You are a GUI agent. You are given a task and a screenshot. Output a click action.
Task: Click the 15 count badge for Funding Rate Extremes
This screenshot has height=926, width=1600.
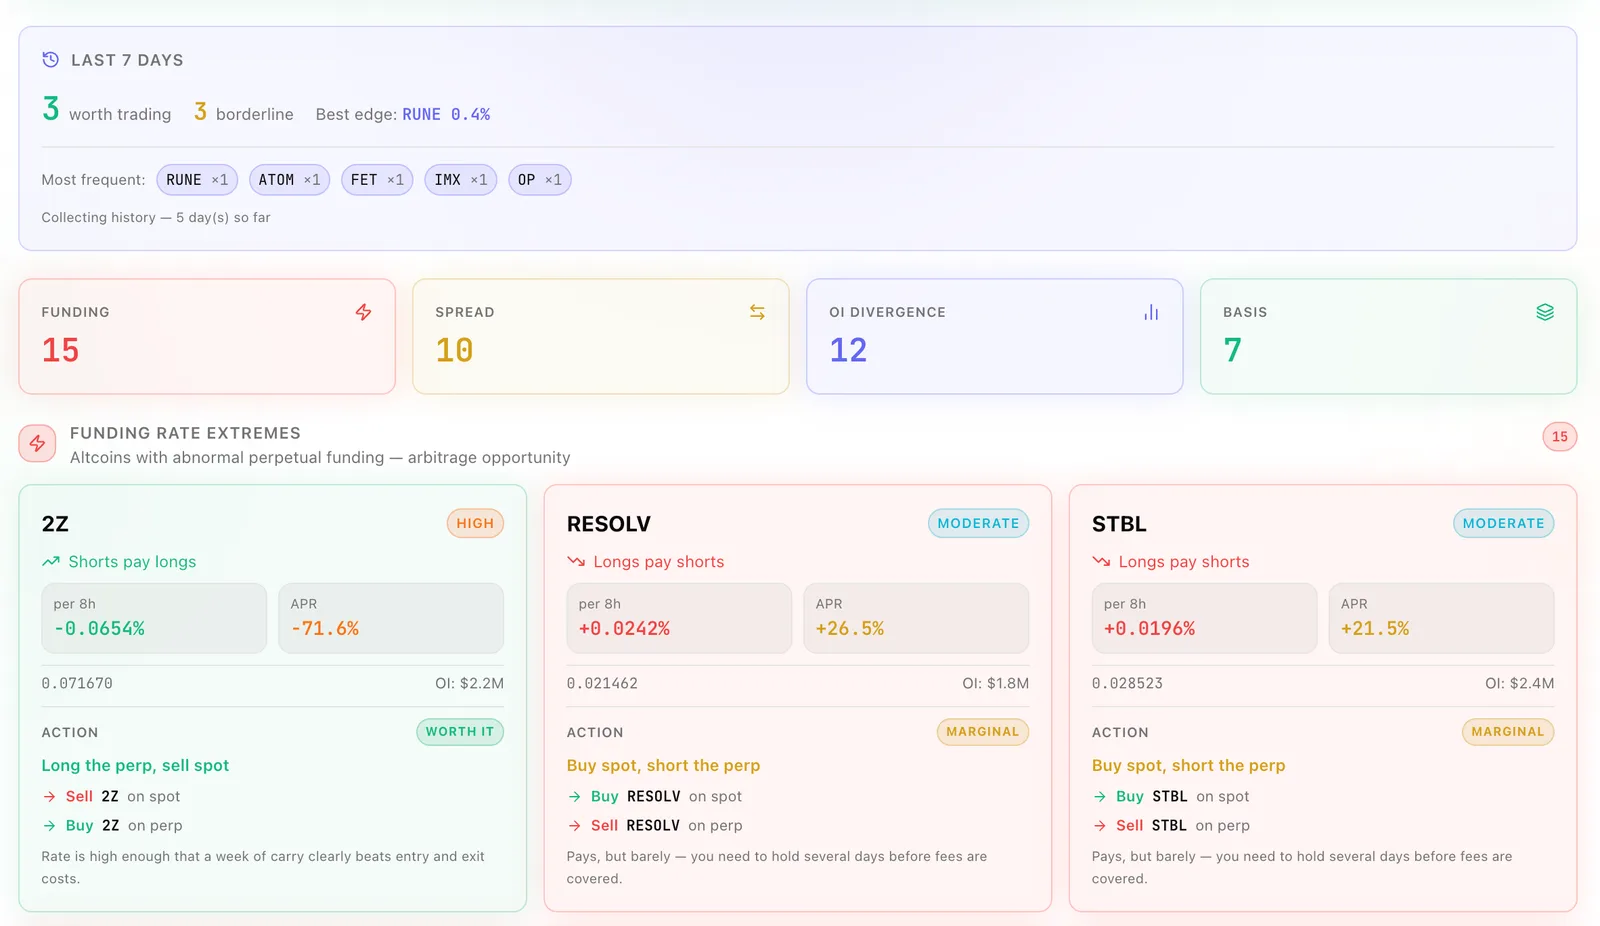coord(1559,437)
